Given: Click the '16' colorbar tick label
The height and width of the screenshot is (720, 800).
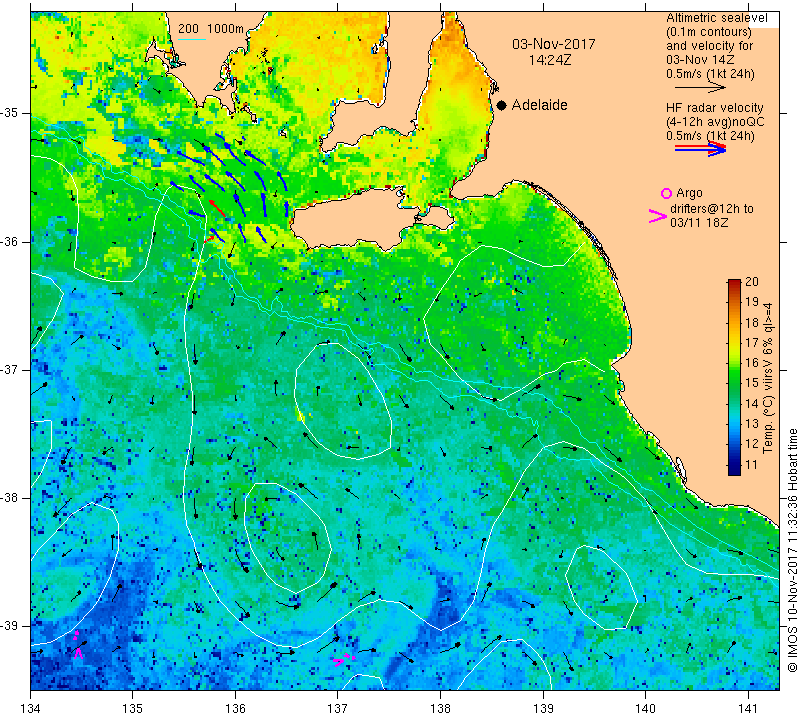Looking at the screenshot, I should (x=752, y=363).
